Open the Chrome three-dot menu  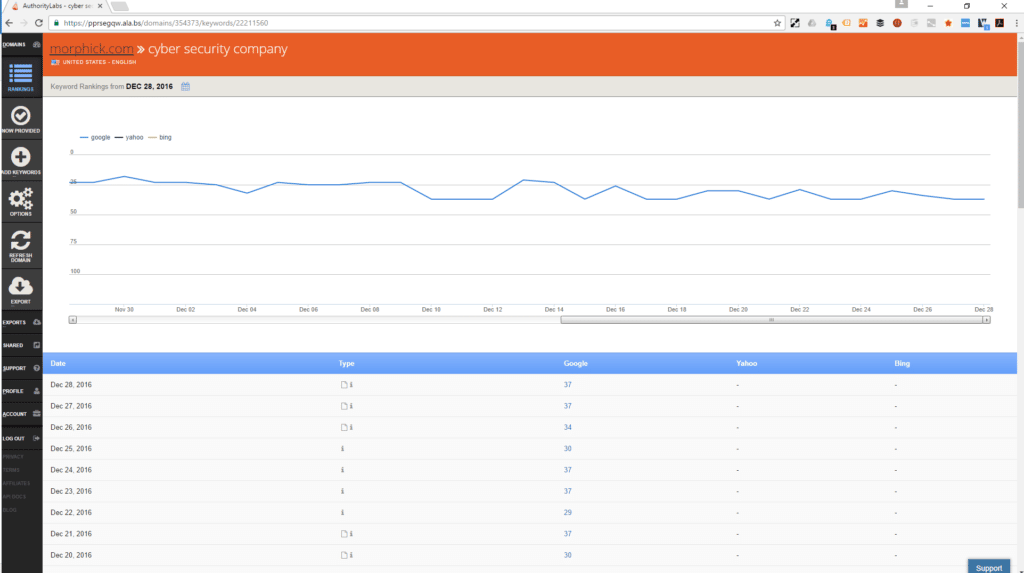pyautogui.click(x=1016, y=23)
